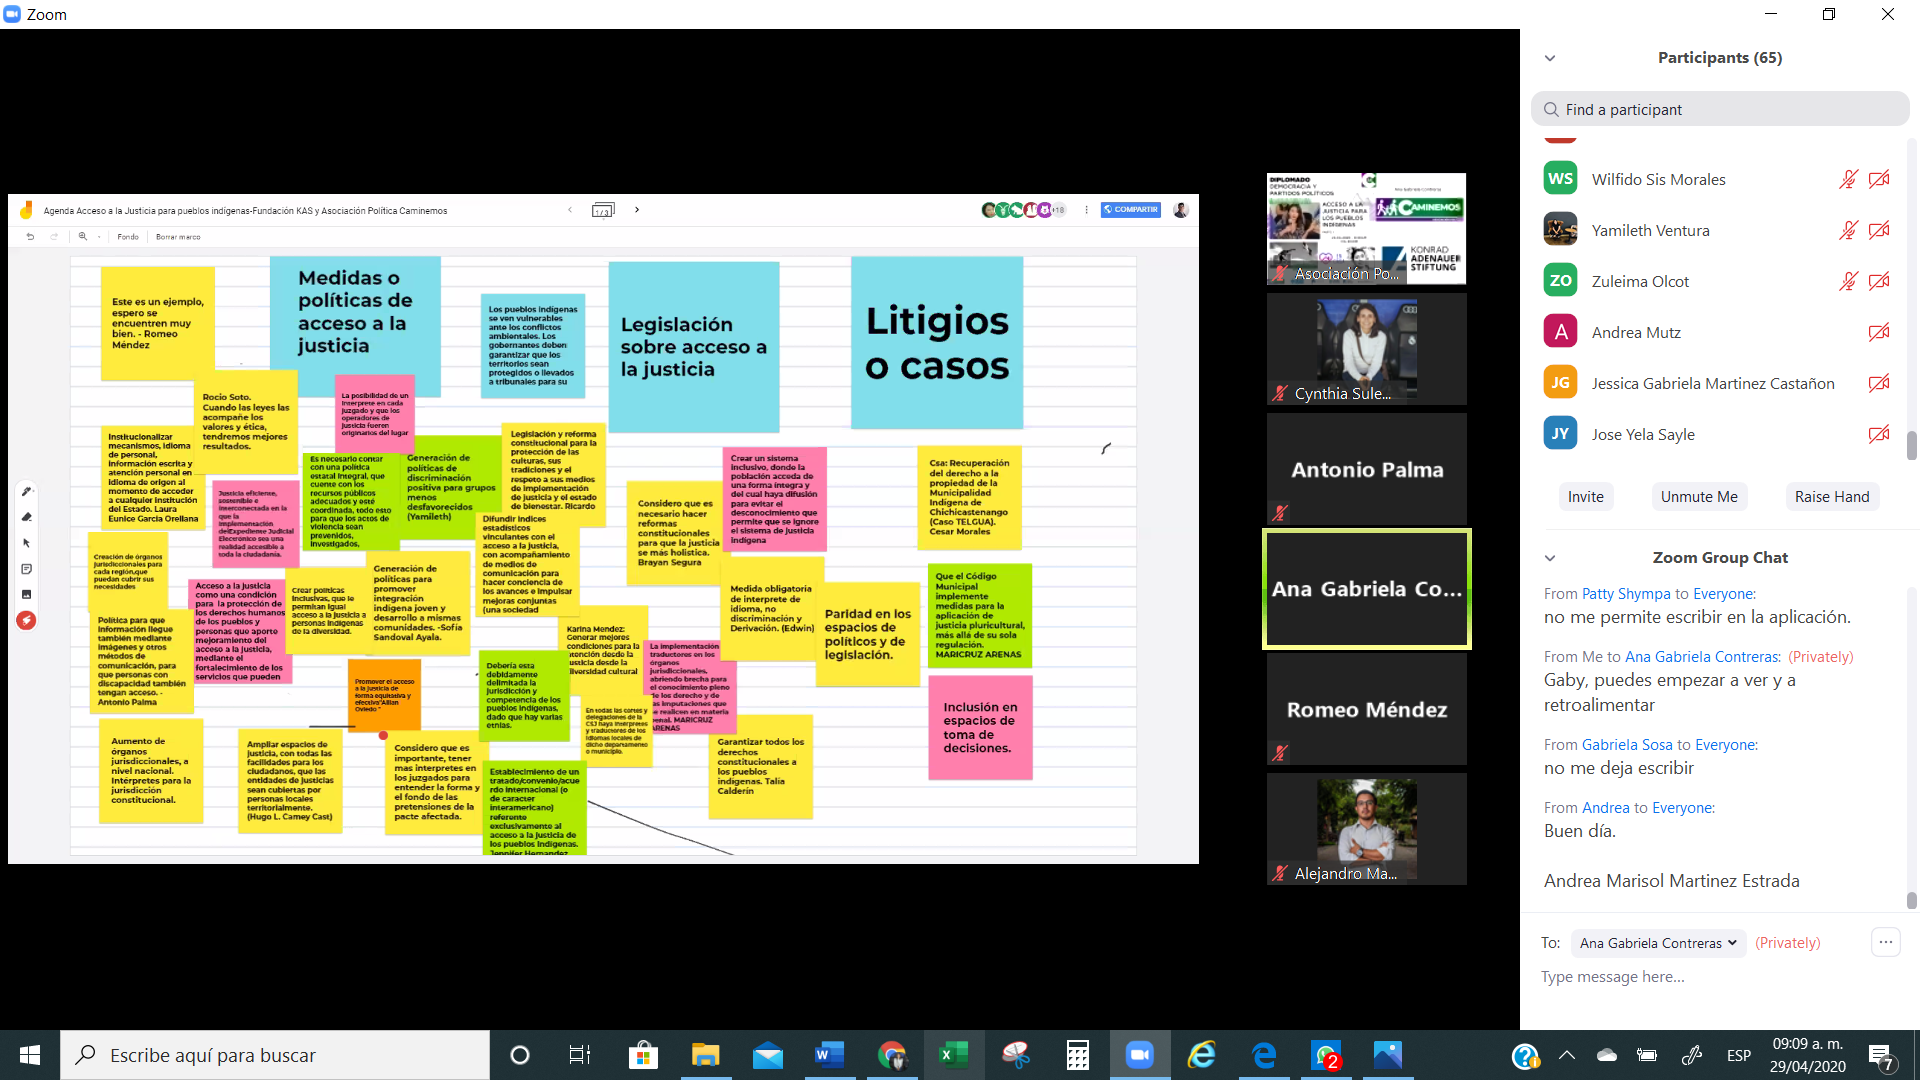1920x1080 pixels.
Task: Open Excel from the taskbar
Action: 953,1055
